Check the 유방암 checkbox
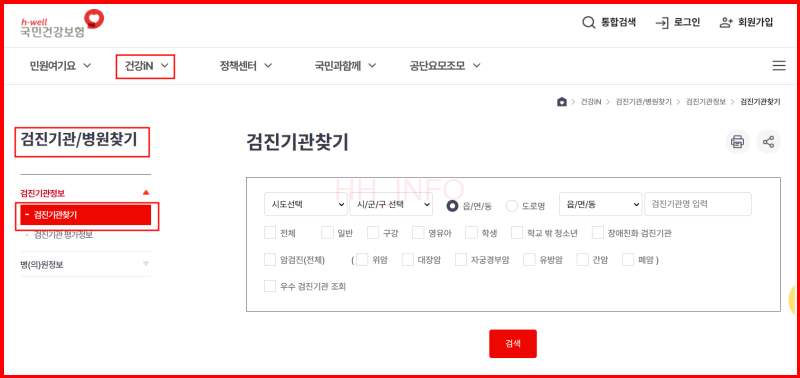 point(530,260)
